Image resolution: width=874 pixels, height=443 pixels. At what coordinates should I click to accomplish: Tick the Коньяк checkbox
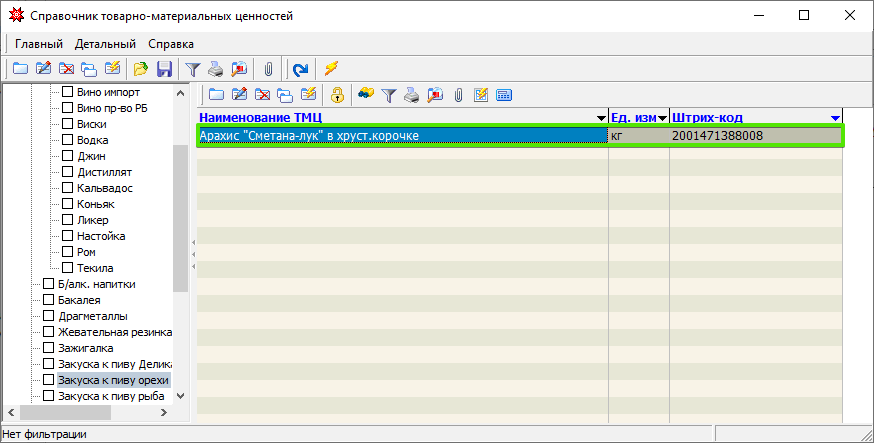pyautogui.click(x=69, y=204)
